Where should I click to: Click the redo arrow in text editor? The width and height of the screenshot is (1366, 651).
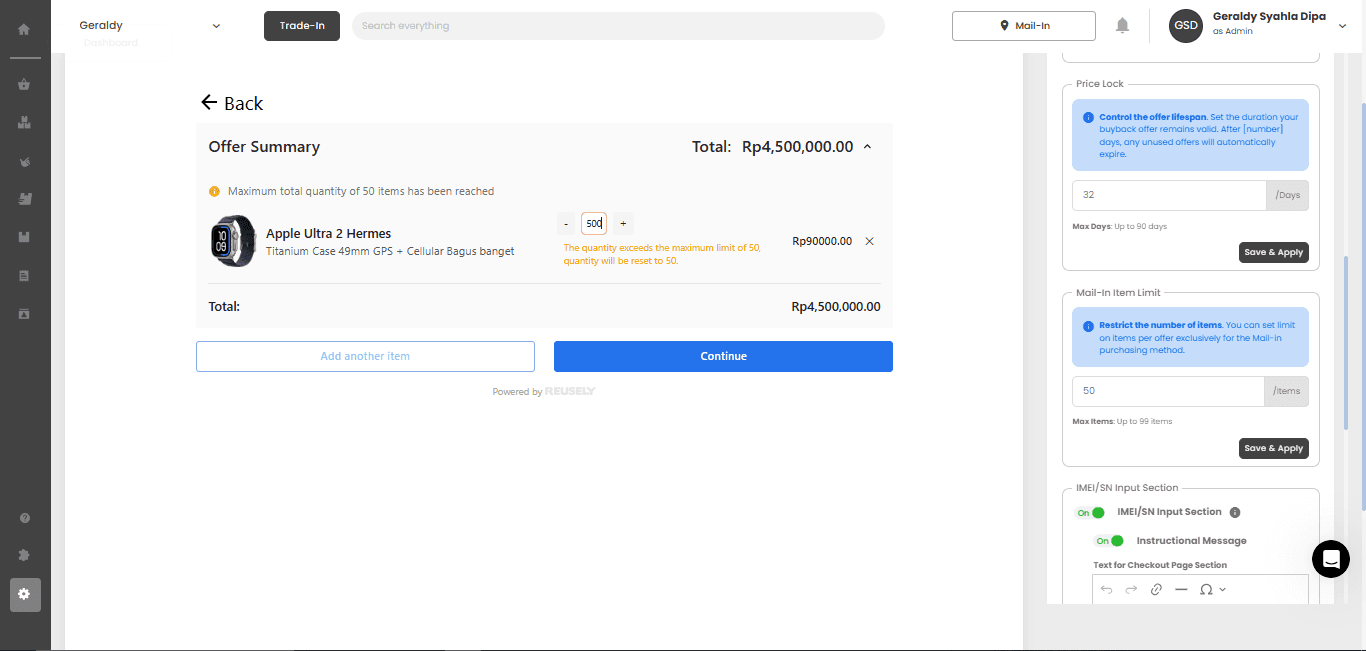[x=1131, y=589]
